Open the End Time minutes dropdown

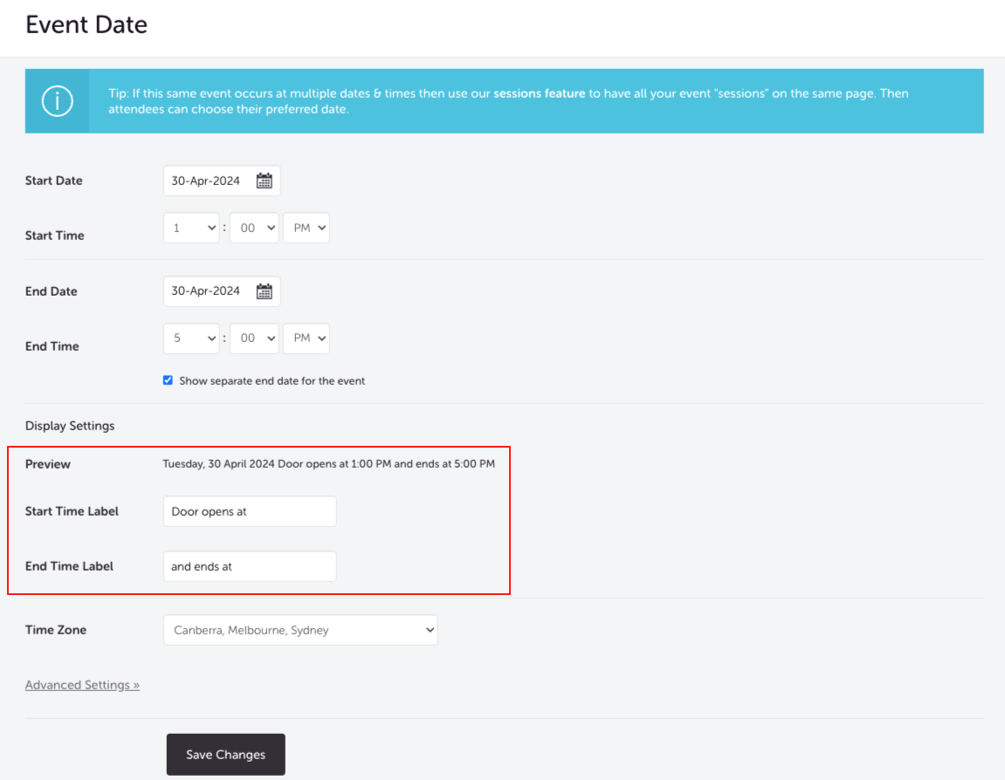[x=254, y=338]
